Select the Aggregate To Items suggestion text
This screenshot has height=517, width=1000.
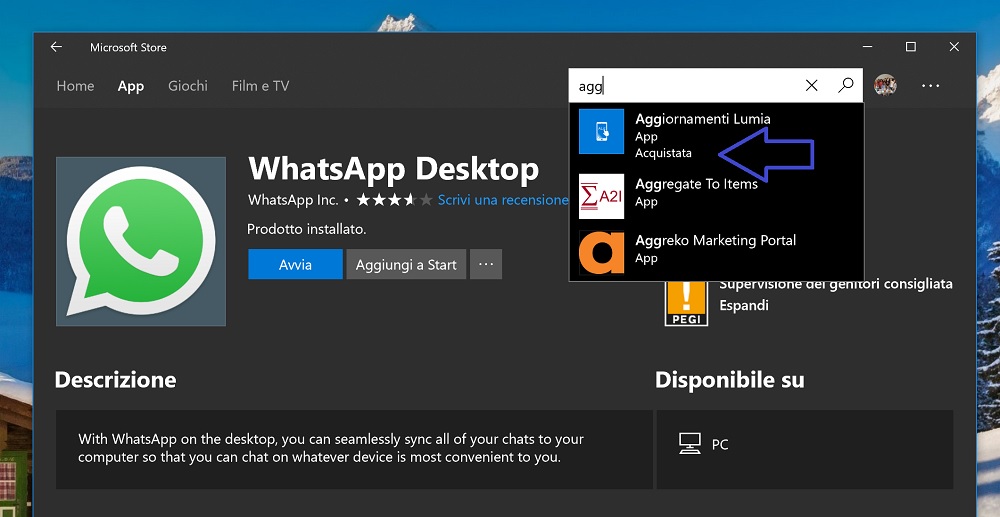click(x=696, y=184)
